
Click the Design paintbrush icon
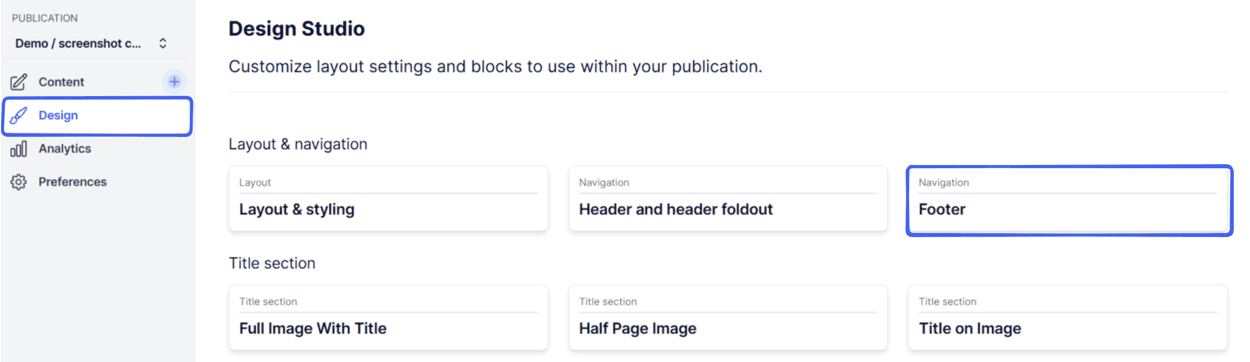click(18, 115)
